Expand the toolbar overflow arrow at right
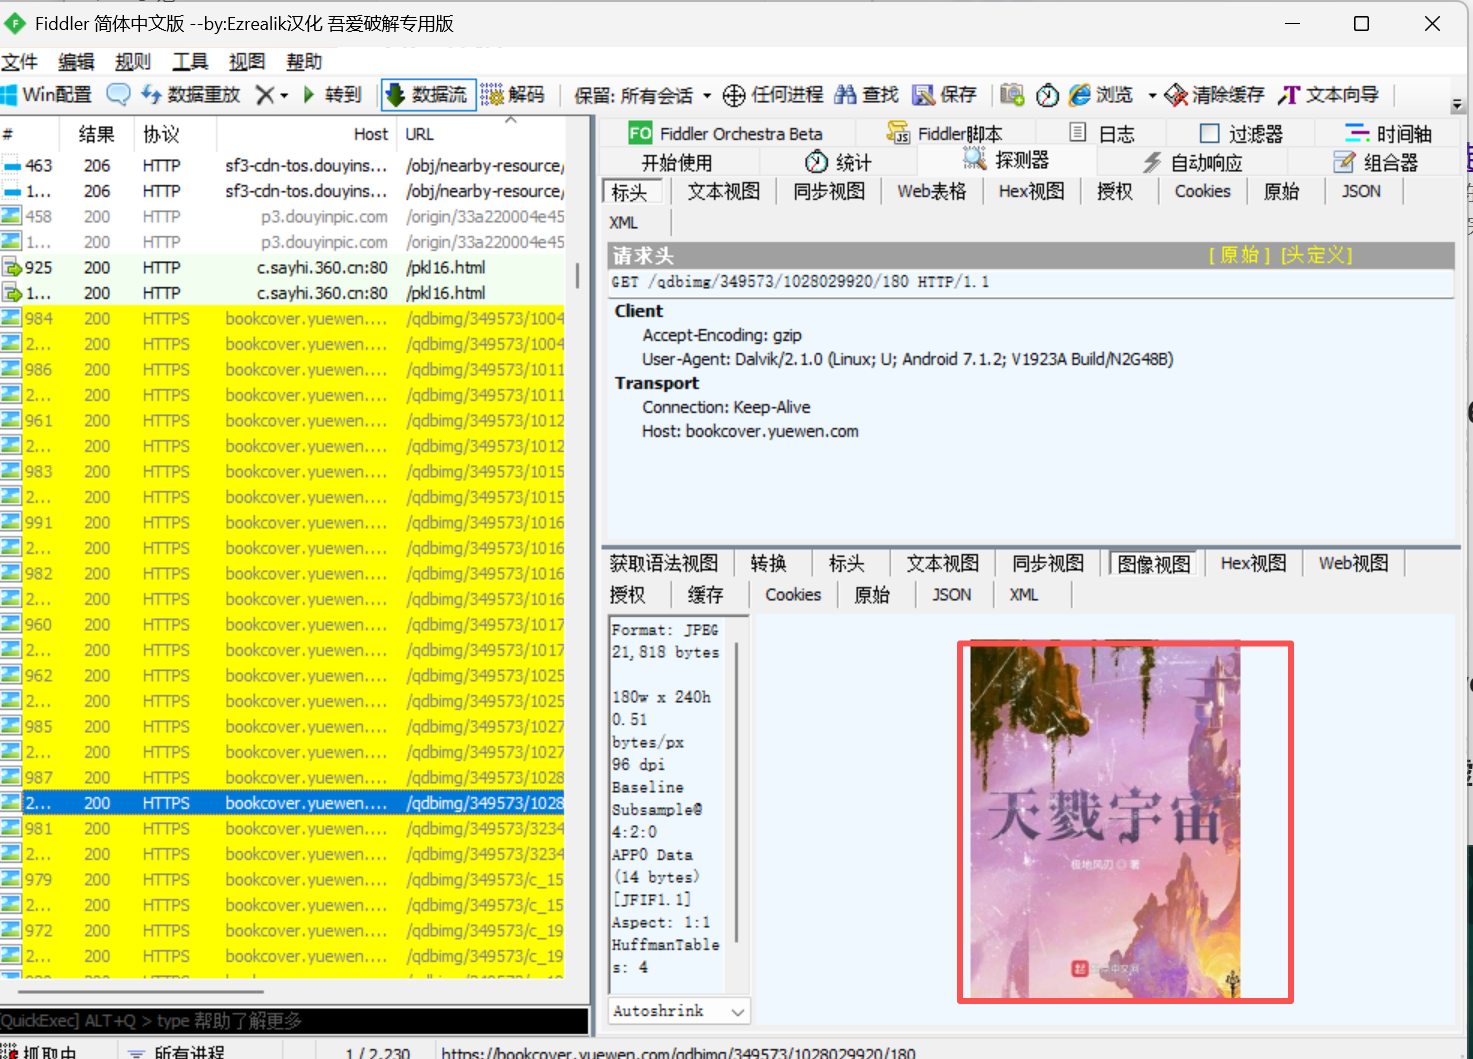Image resolution: width=1473 pixels, height=1059 pixels. click(1457, 104)
